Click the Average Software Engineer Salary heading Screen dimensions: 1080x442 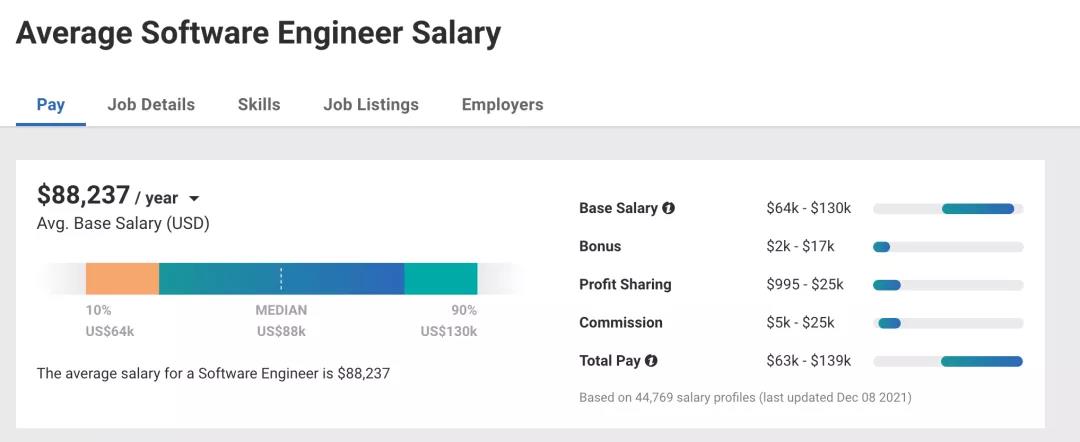point(258,34)
